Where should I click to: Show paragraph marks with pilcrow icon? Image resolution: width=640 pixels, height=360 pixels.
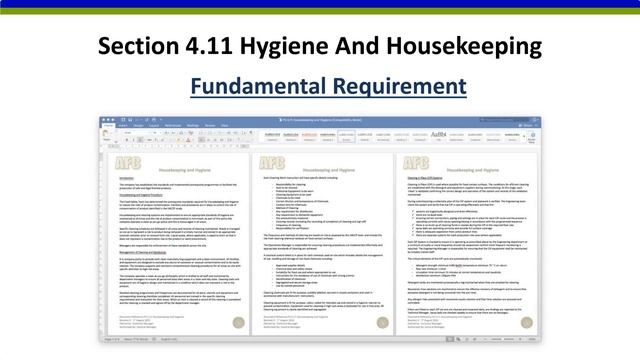pyautogui.click(x=251, y=133)
